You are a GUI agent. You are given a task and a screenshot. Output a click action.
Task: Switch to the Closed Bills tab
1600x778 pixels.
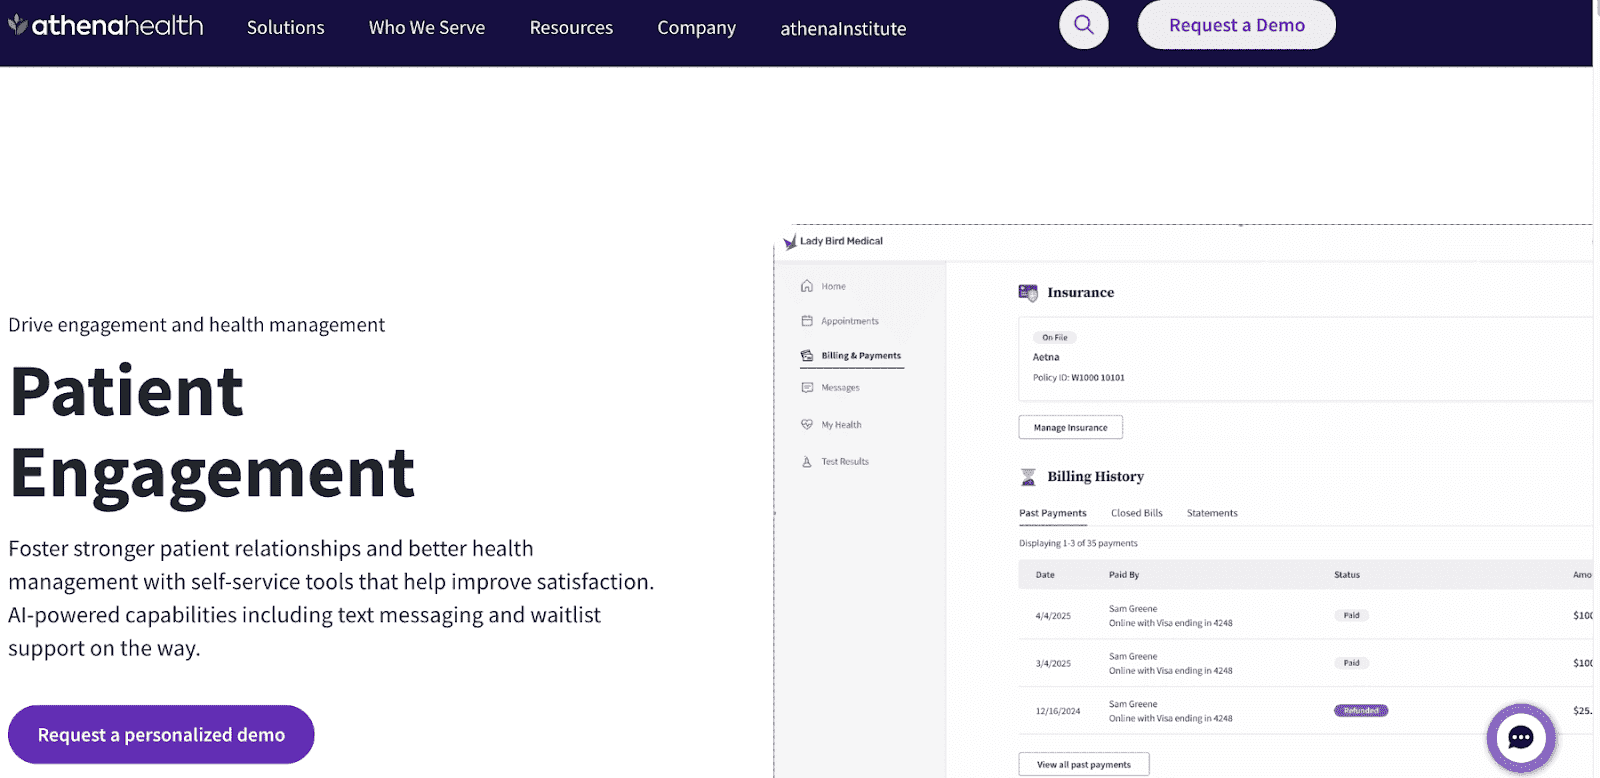tap(1137, 513)
